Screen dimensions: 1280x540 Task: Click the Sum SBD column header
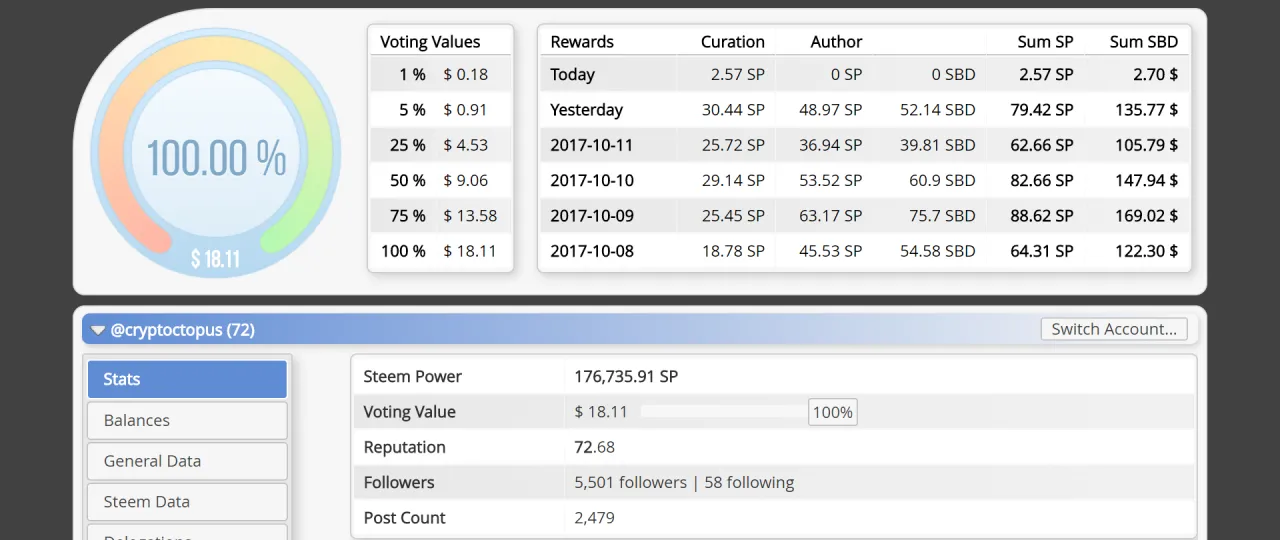(1143, 42)
